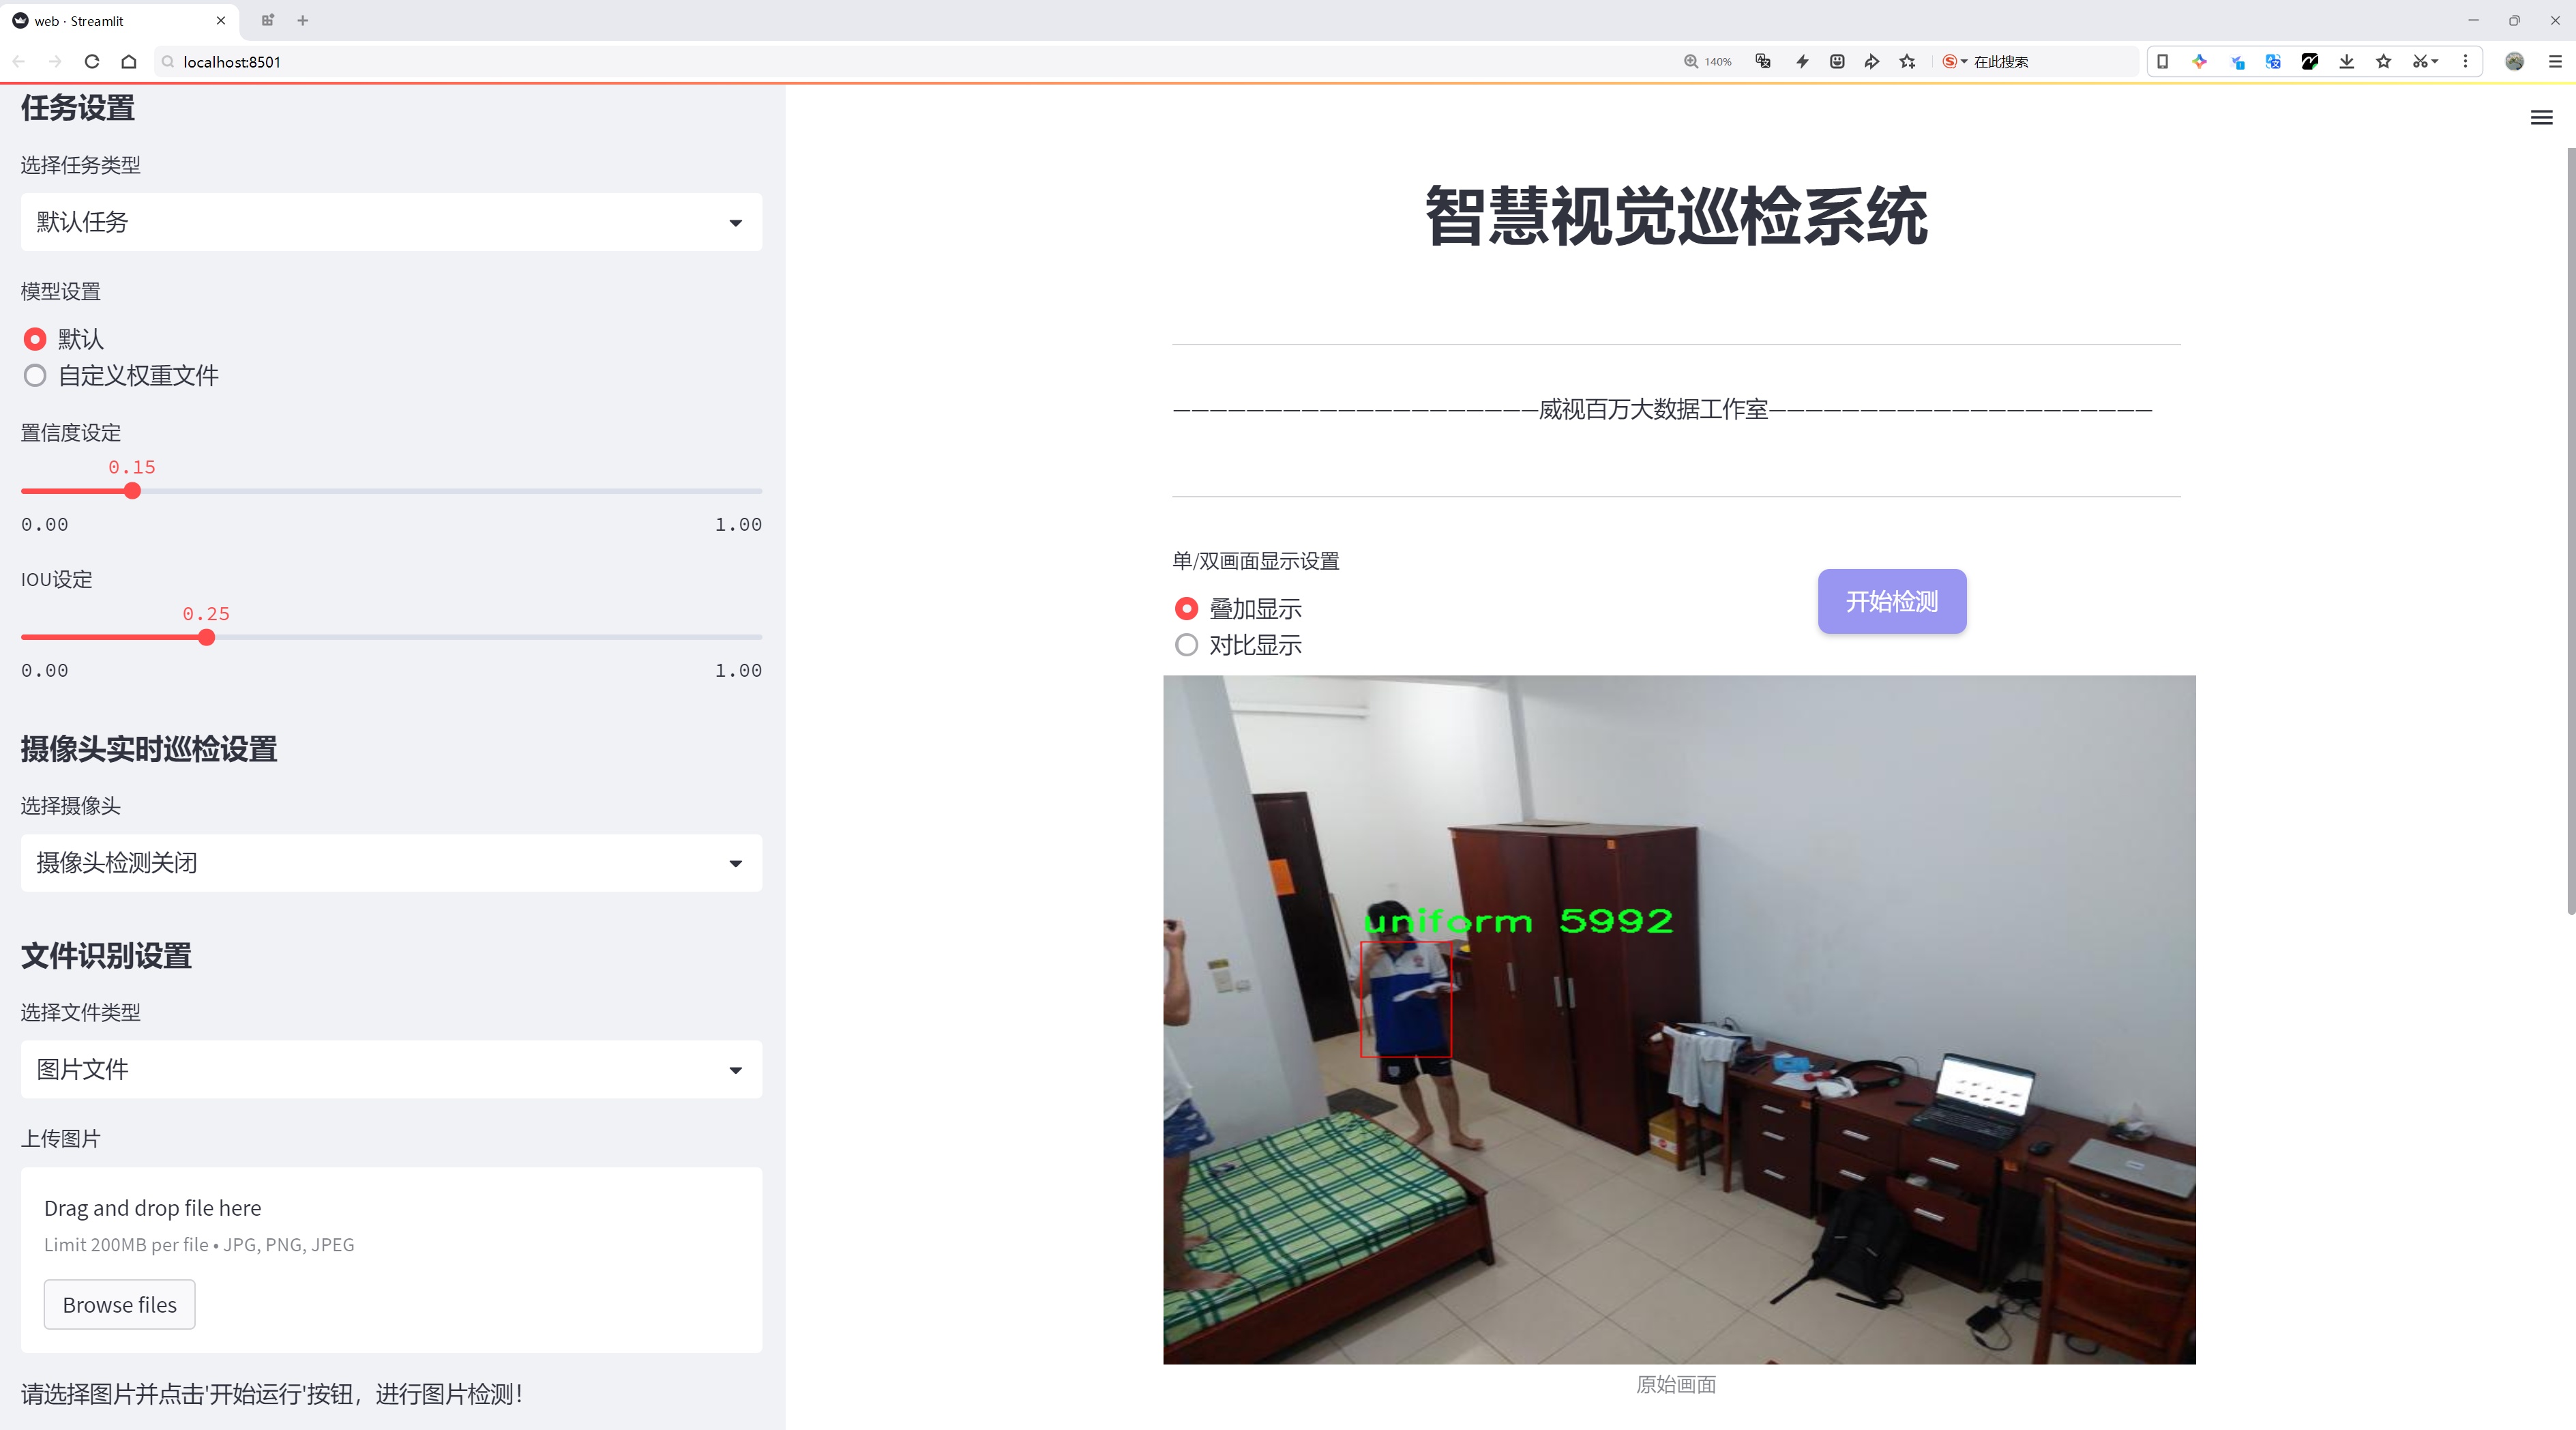Select the '自定义权重文件' radio option
This screenshot has height=1430, width=2576.
(x=120, y=376)
